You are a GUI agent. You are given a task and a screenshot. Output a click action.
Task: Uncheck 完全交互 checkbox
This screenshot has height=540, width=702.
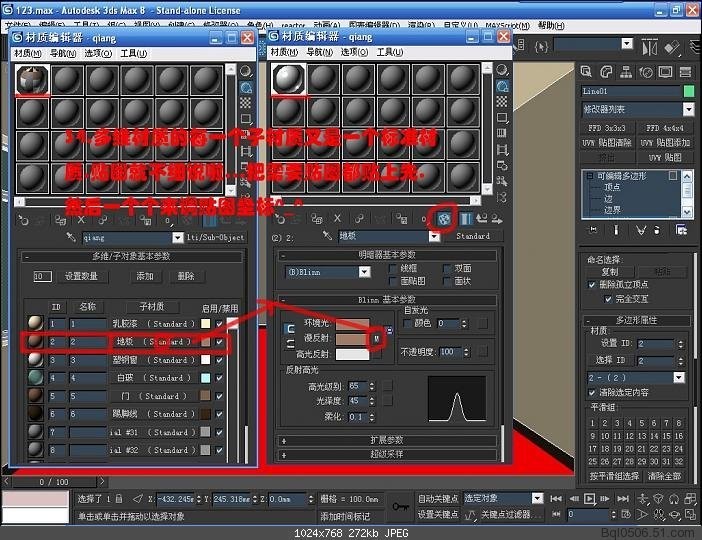click(x=608, y=299)
